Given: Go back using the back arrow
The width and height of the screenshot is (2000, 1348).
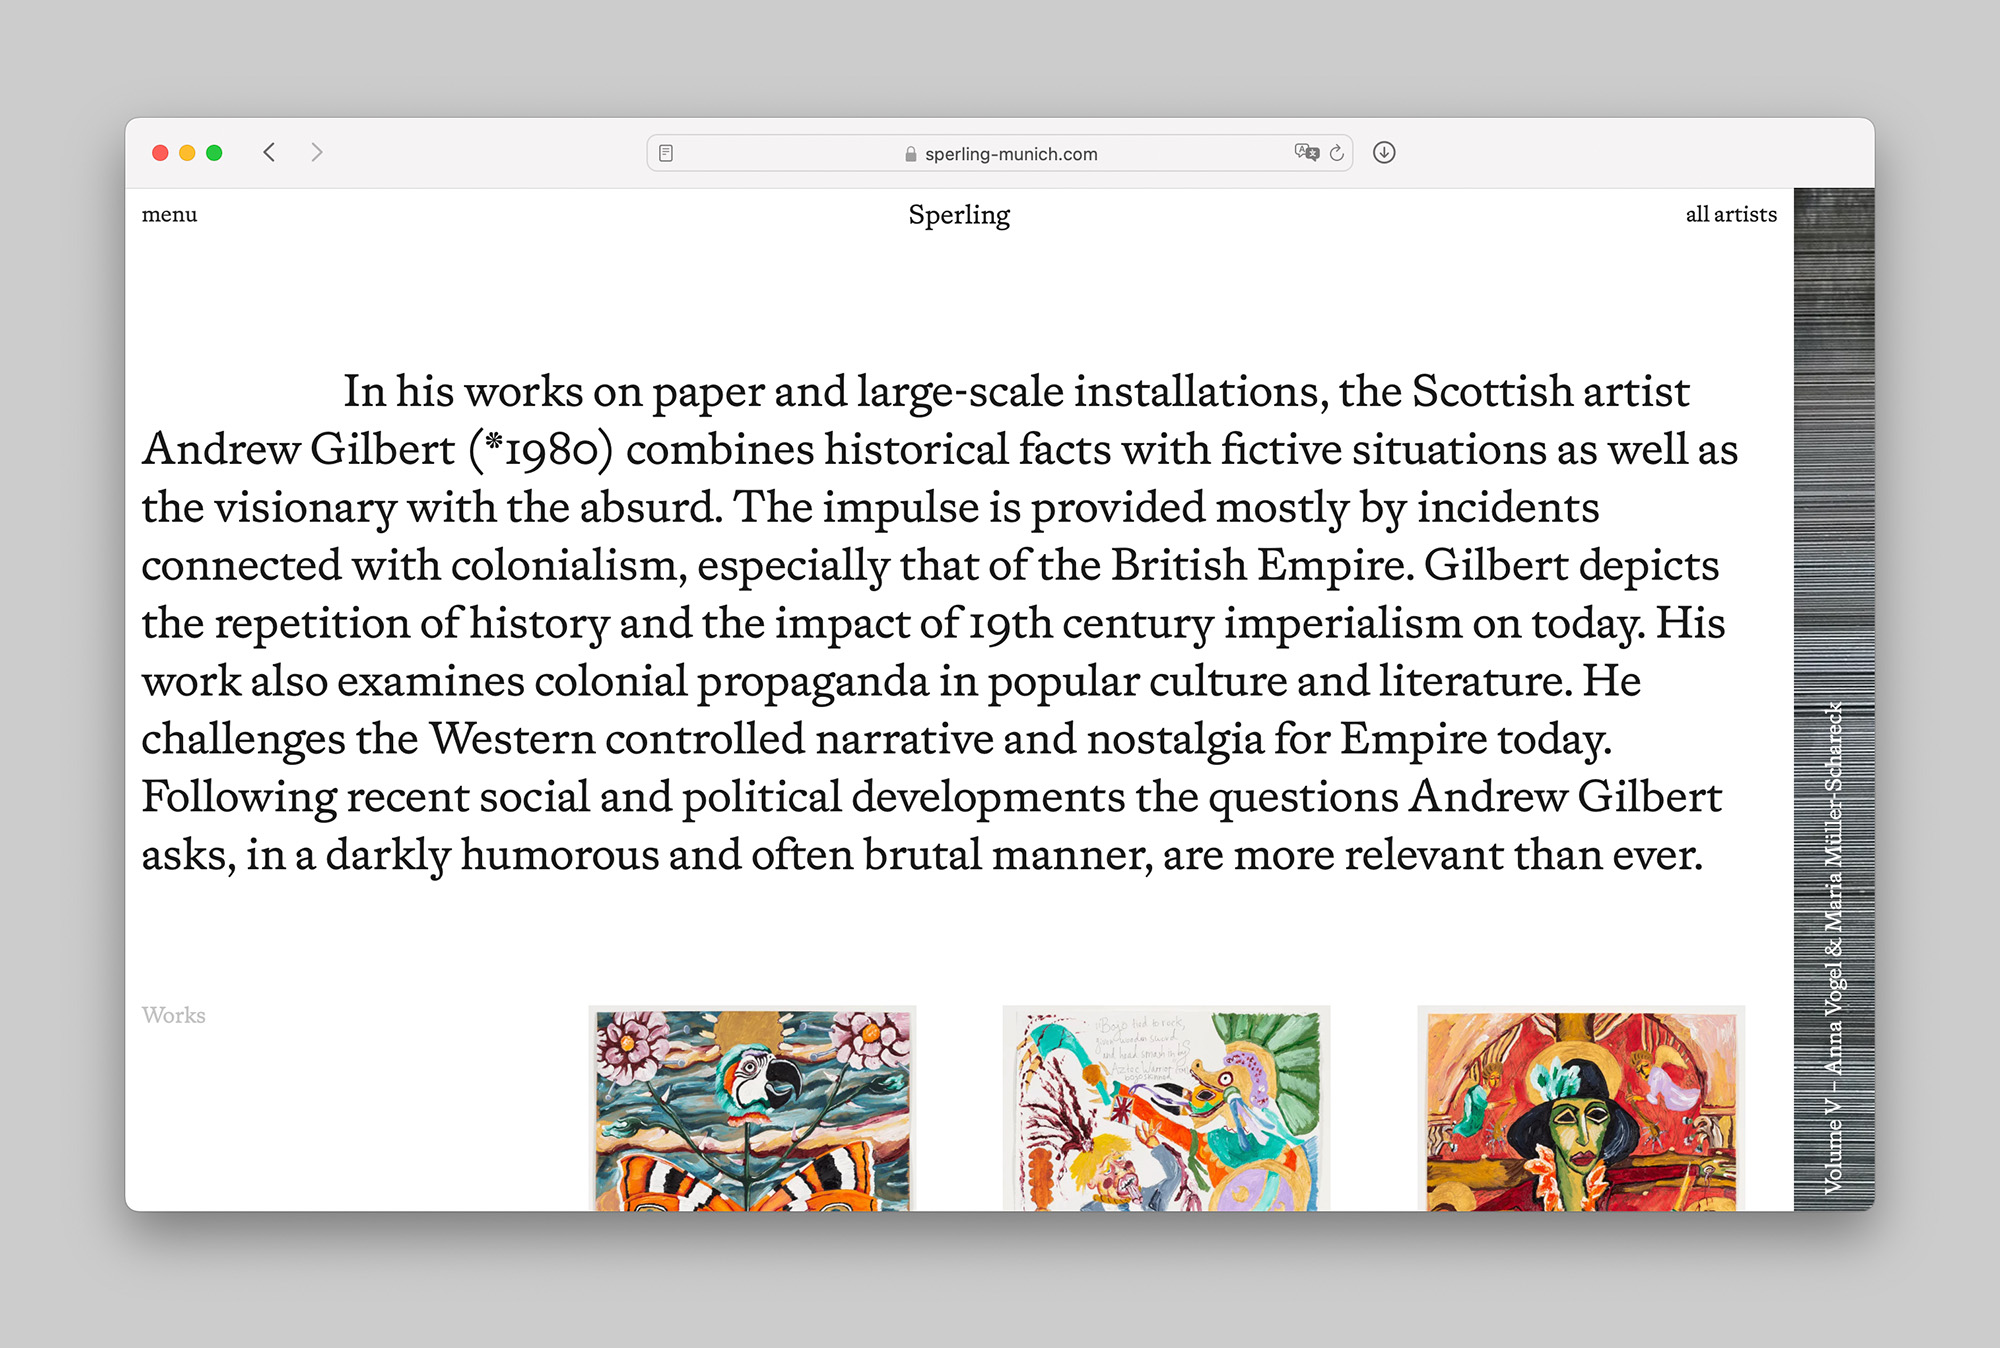Looking at the screenshot, I should pyautogui.click(x=269, y=152).
